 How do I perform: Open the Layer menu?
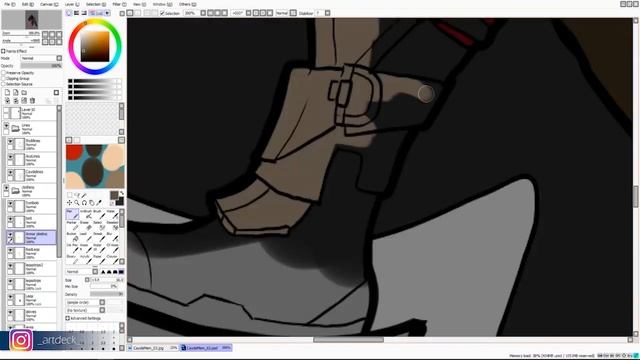coord(72,4)
